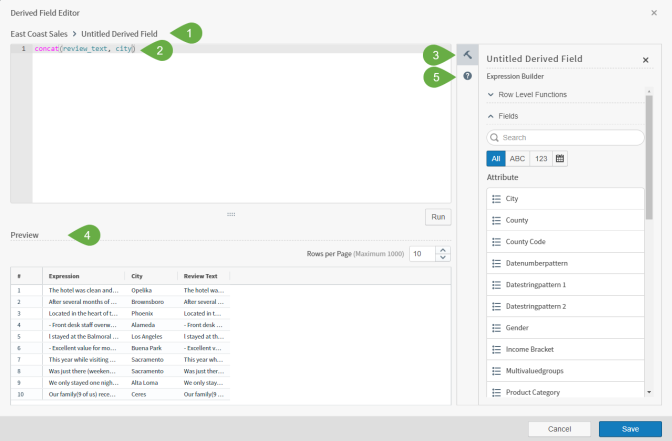This screenshot has width=672, height=441.
Task: Run the expression
Action: (437, 216)
